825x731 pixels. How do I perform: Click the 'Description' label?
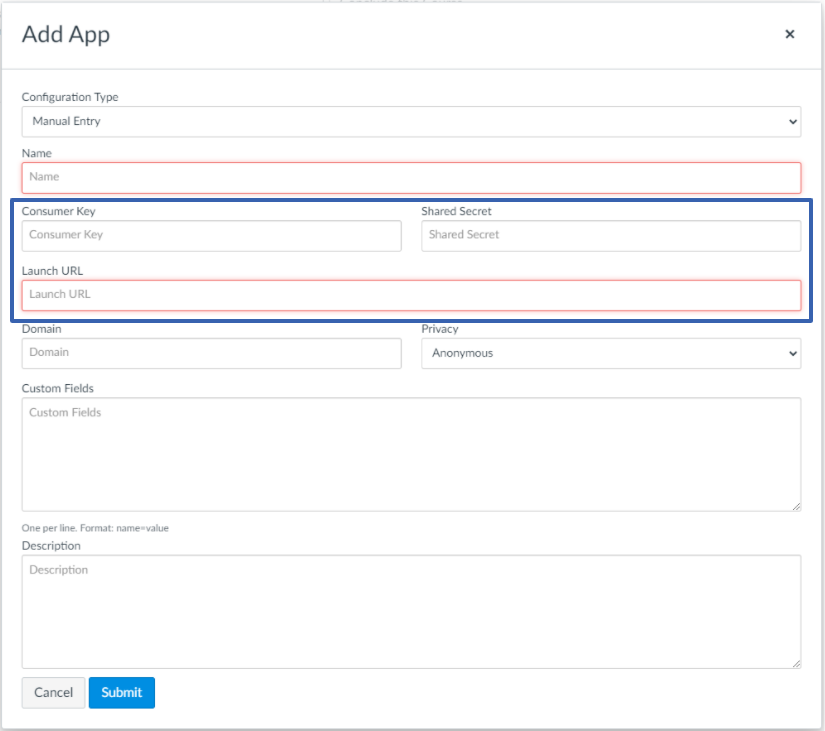(51, 546)
